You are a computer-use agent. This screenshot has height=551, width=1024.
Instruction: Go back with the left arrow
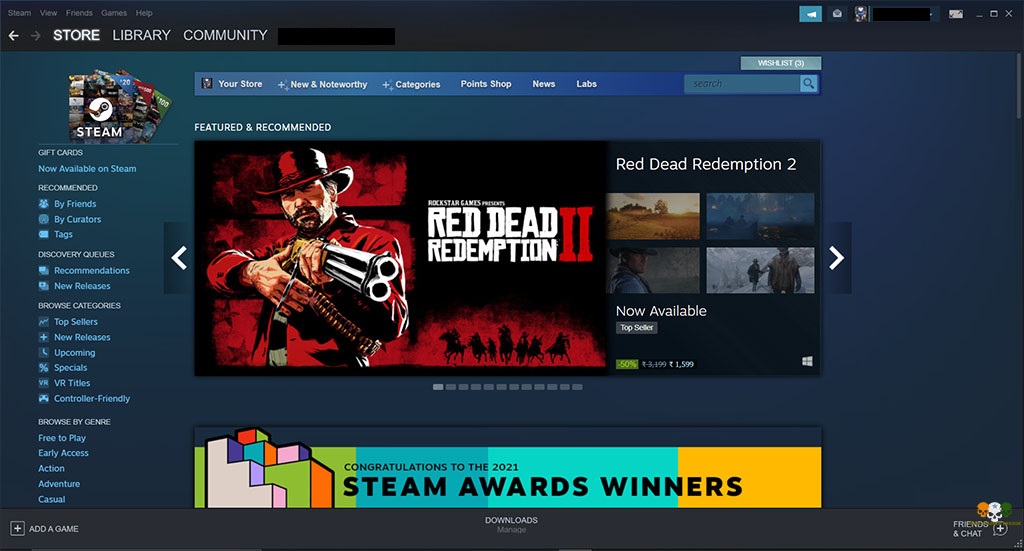click(x=13, y=36)
